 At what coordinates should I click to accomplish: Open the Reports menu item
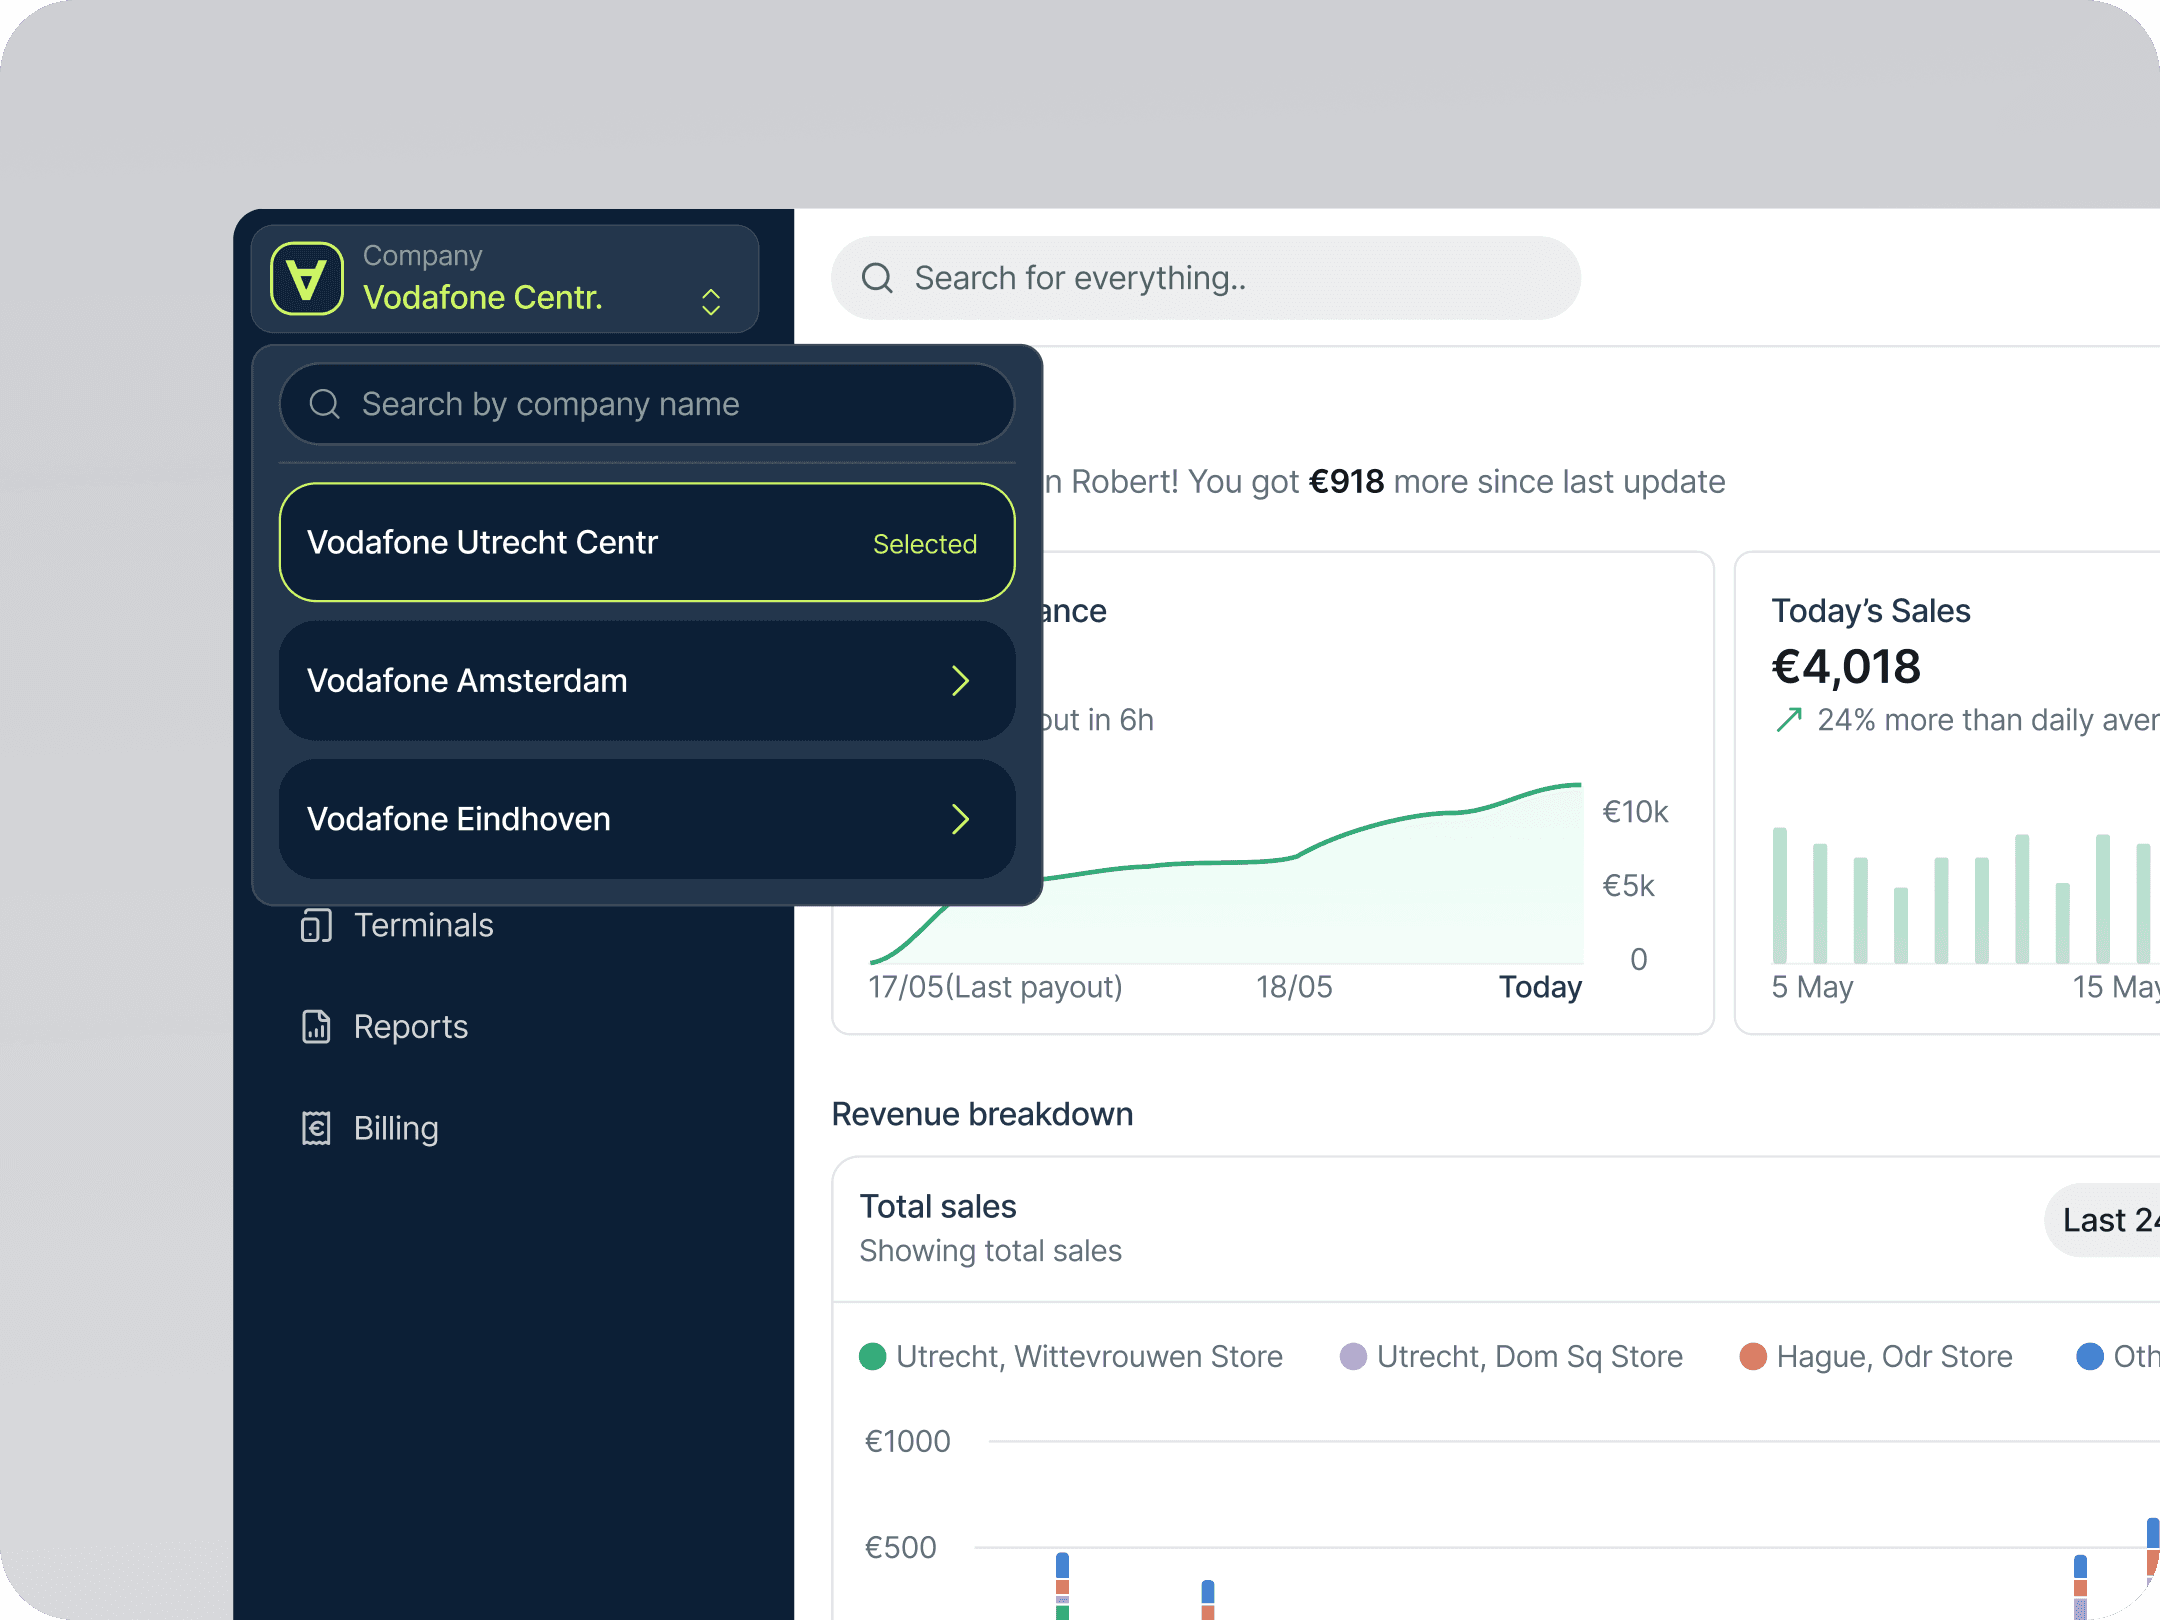(411, 1027)
